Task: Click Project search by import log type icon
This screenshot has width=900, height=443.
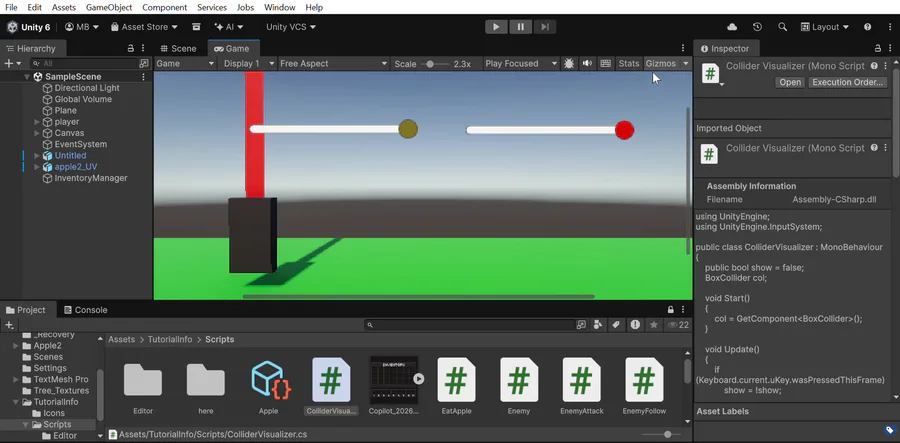Action: click(635, 325)
